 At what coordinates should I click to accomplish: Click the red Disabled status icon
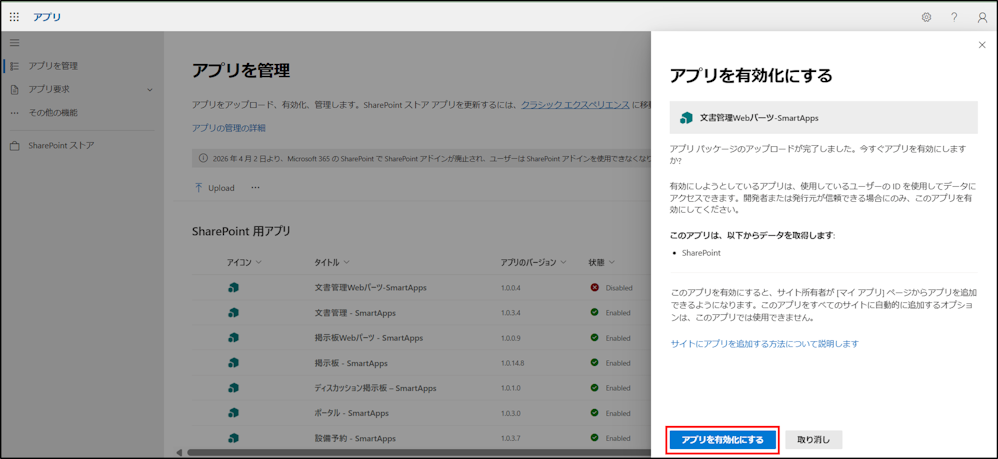tap(594, 288)
